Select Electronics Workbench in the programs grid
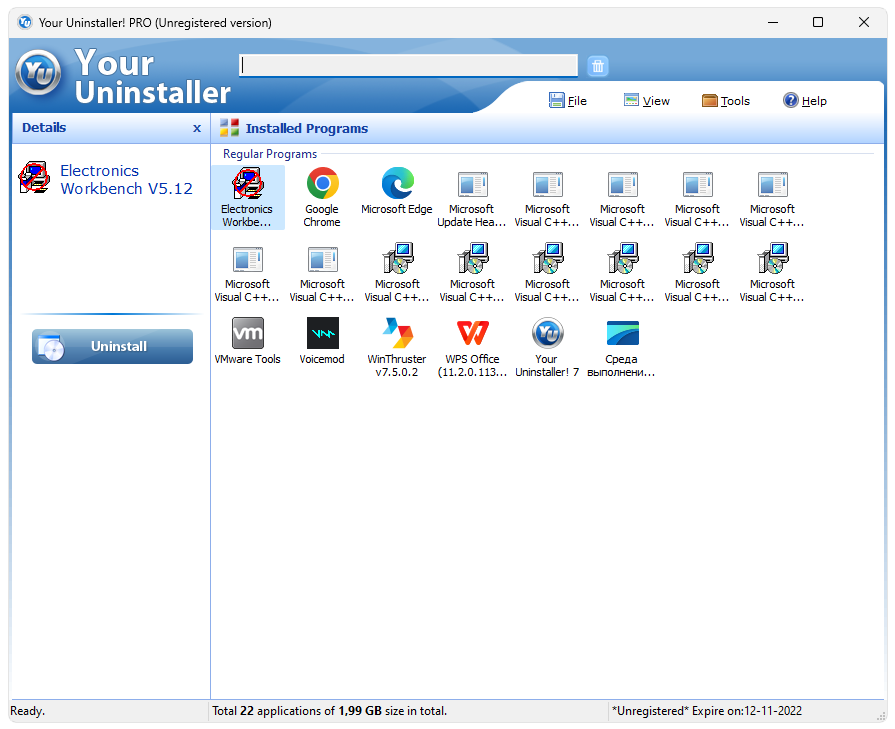Screen dimensions: 895x729 click(x=247, y=198)
